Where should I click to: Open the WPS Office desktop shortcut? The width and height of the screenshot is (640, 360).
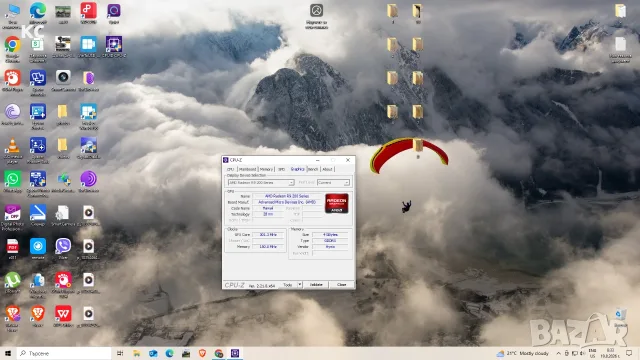point(63,316)
